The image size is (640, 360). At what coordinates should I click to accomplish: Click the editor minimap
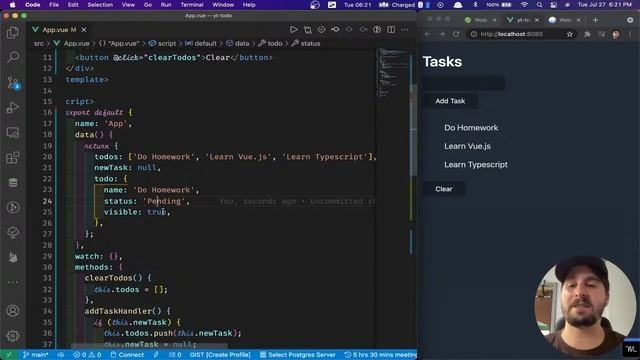[x=392, y=73]
